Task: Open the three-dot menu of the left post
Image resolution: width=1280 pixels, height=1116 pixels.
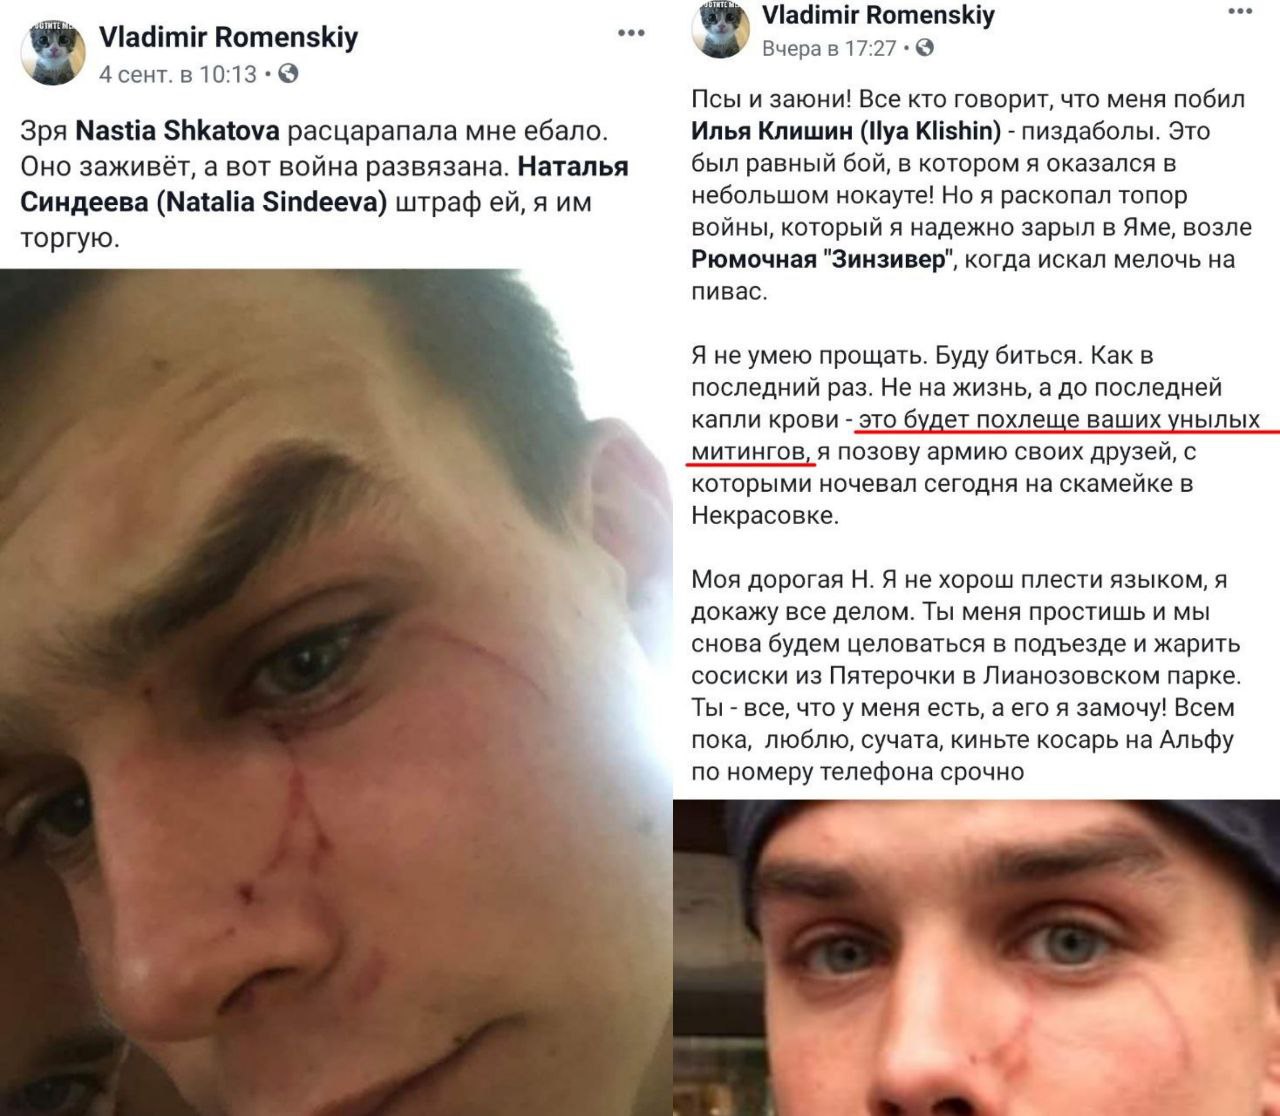Action: coord(631,33)
